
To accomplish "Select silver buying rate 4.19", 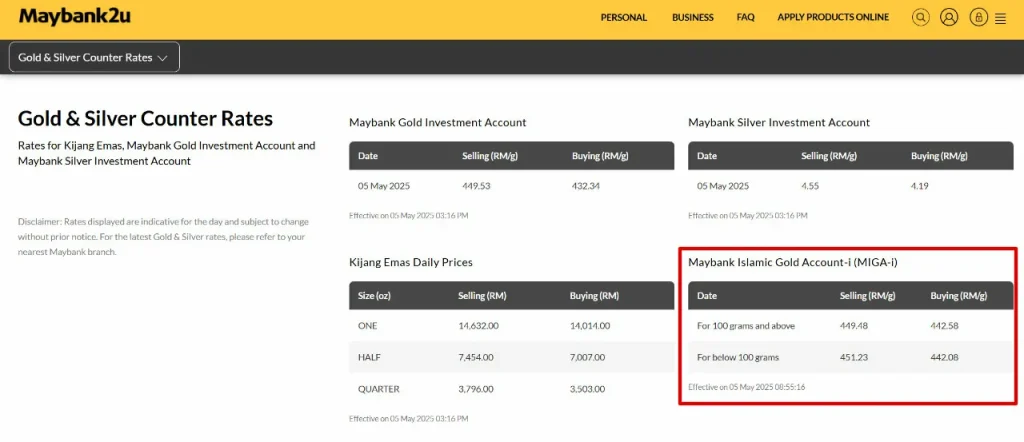I will [x=920, y=186].
